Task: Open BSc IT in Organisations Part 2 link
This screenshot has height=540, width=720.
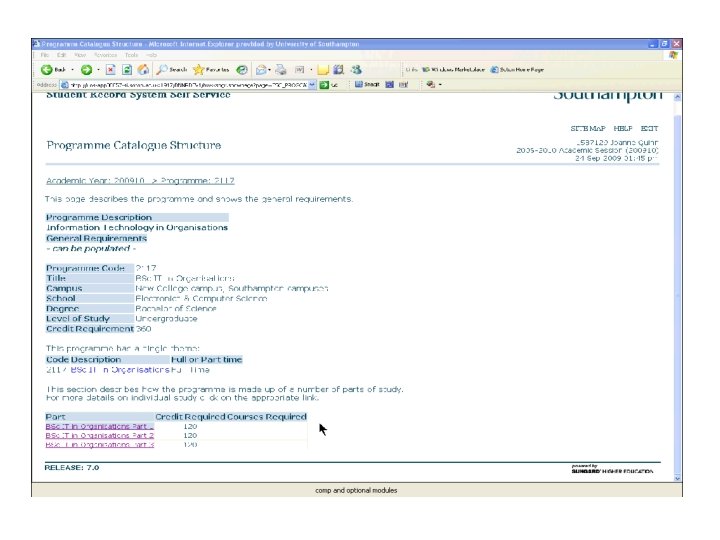Action: [100, 435]
